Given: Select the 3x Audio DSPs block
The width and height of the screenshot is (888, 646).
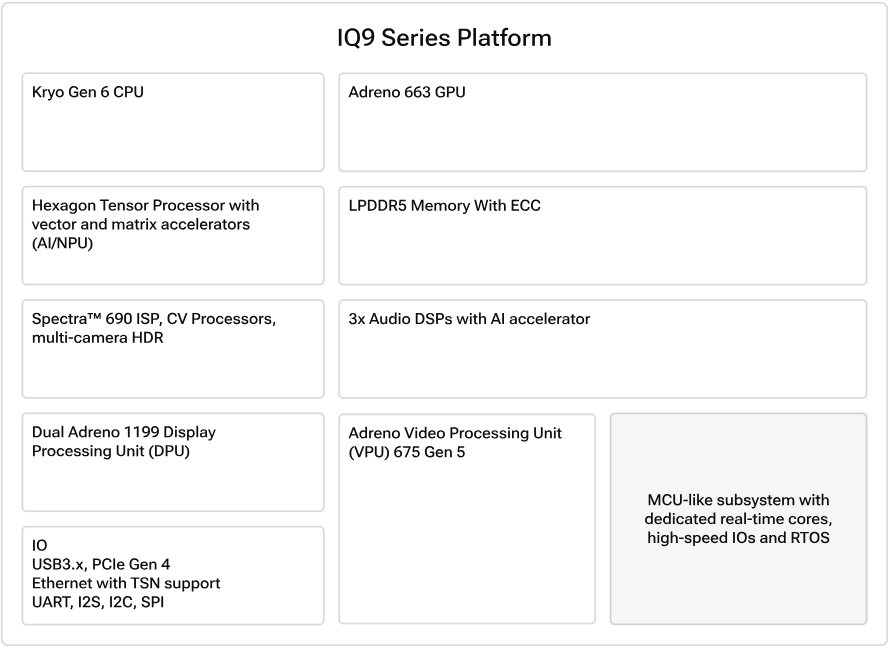Looking at the screenshot, I should 603,349.
